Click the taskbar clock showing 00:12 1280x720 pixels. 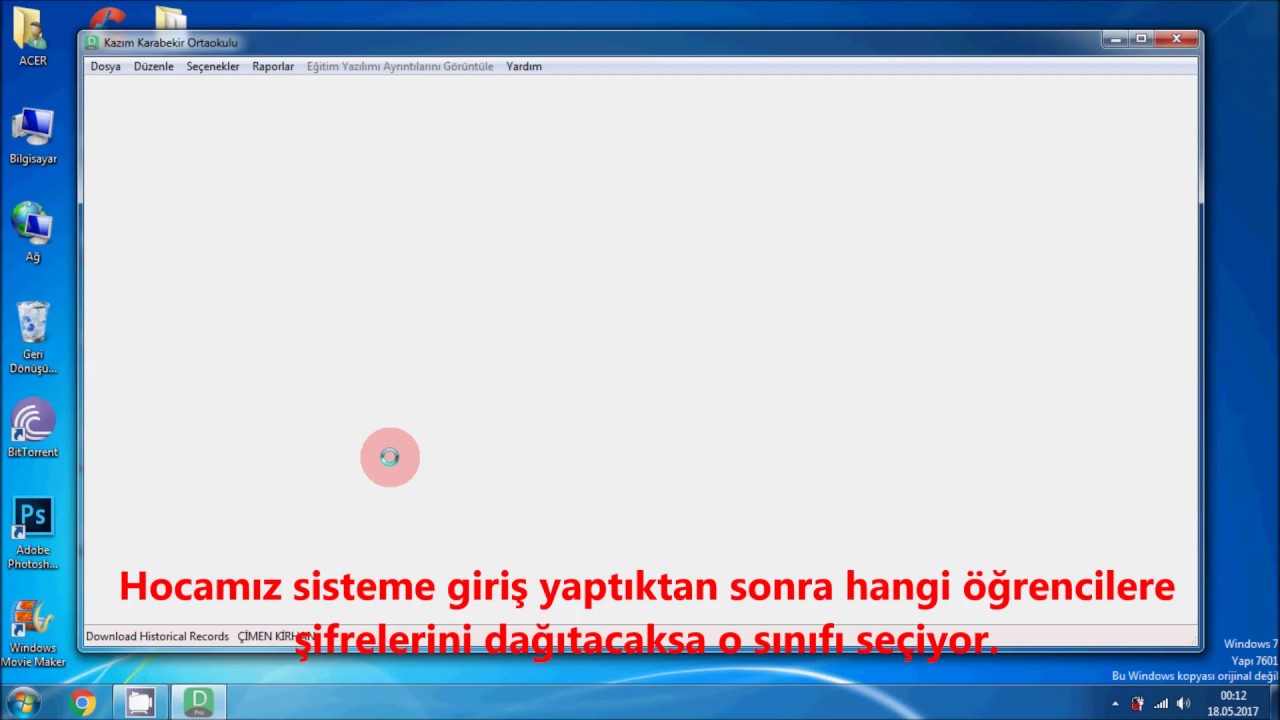click(x=1232, y=704)
